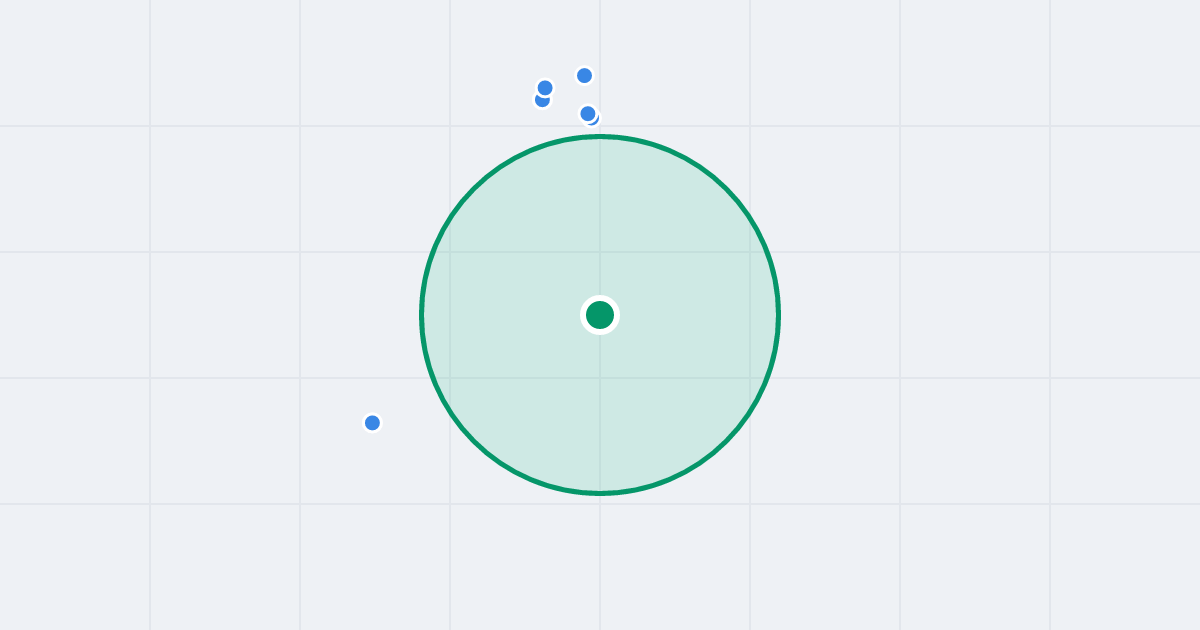
Task: Select the upper marker of the overlapping left pair
Action: pyautogui.click(x=545, y=88)
